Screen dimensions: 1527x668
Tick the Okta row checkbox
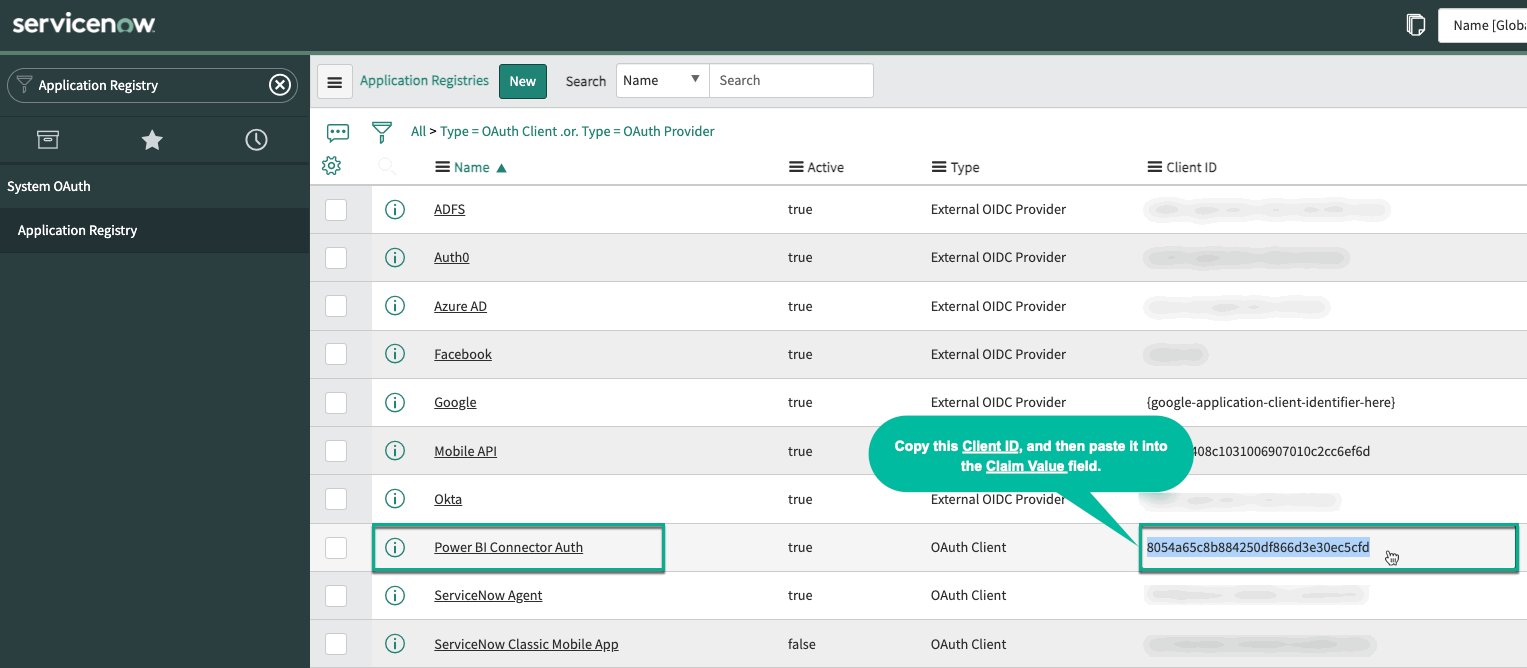tap(336, 499)
